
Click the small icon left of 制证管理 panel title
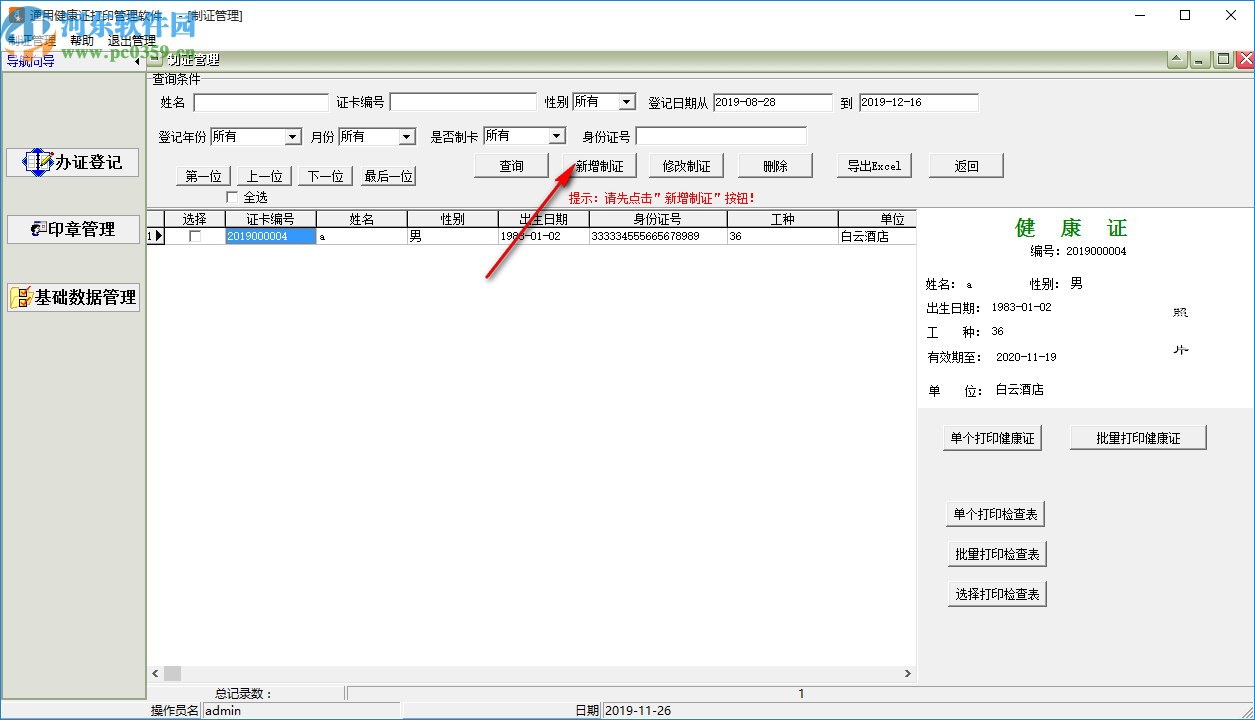coord(156,59)
